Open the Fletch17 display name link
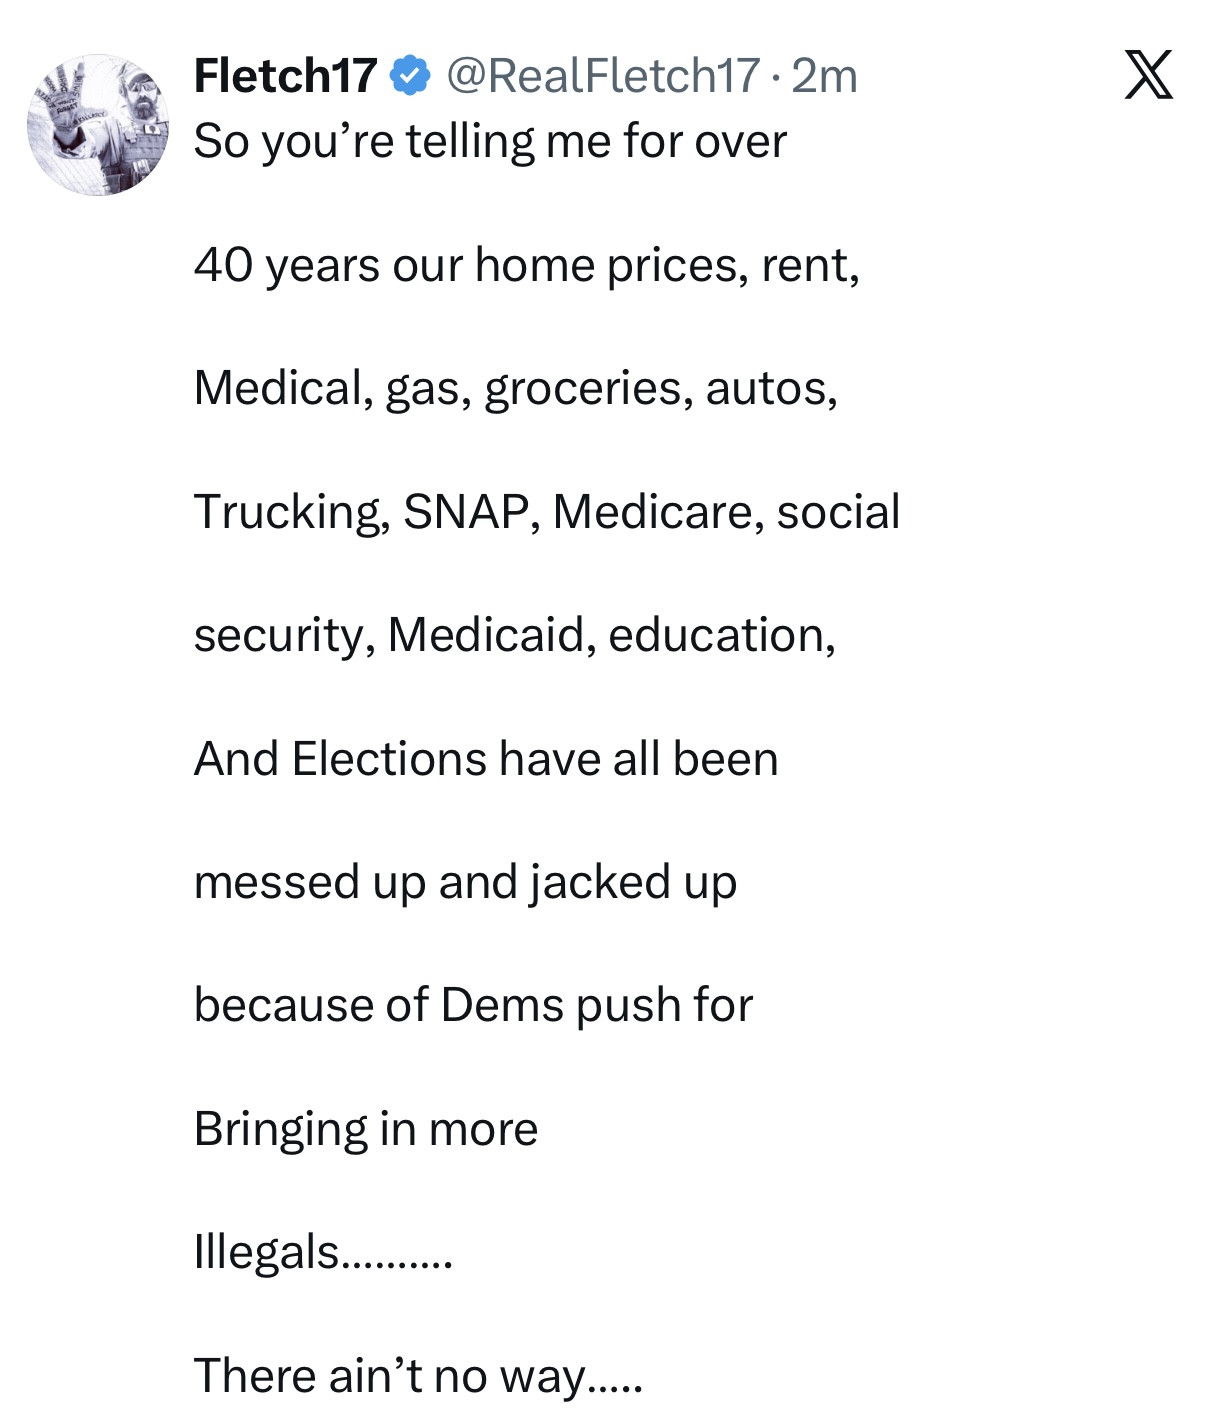Image resolution: width=1205 pixels, height=1420 pixels. tap(285, 76)
